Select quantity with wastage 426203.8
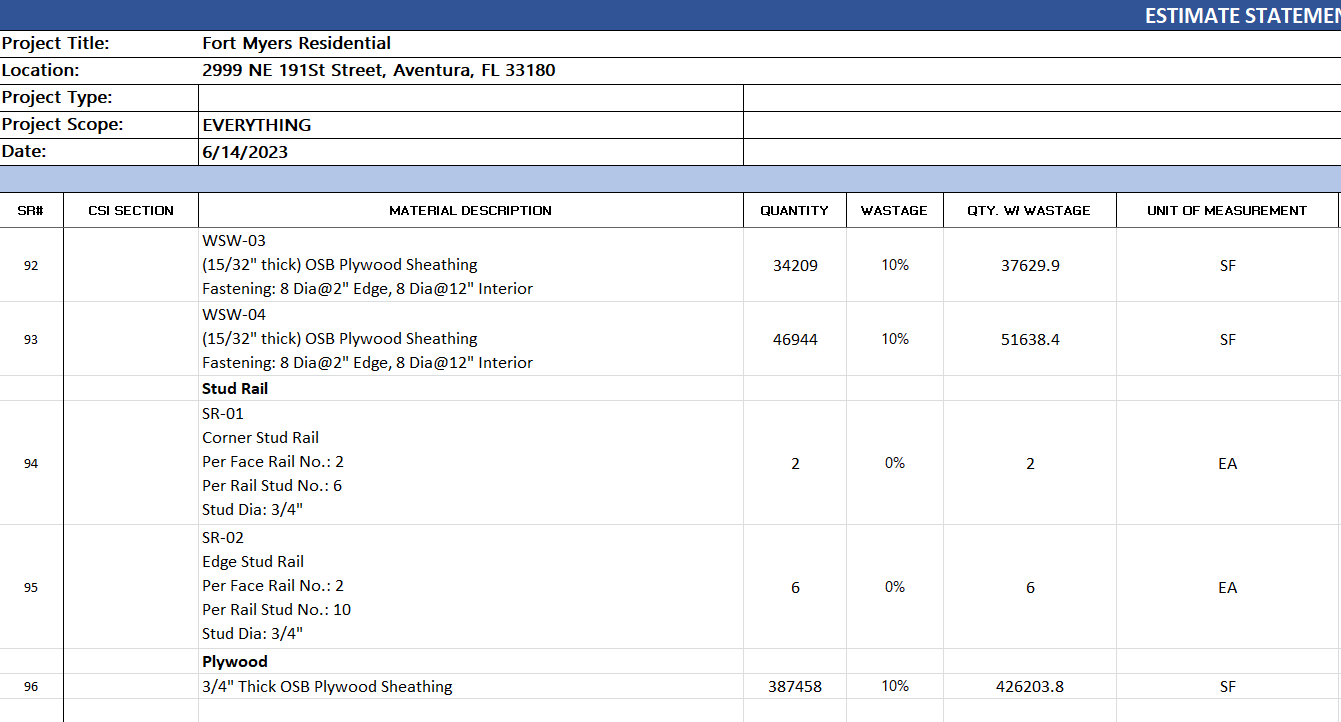This screenshot has height=722, width=1341. pos(1030,686)
